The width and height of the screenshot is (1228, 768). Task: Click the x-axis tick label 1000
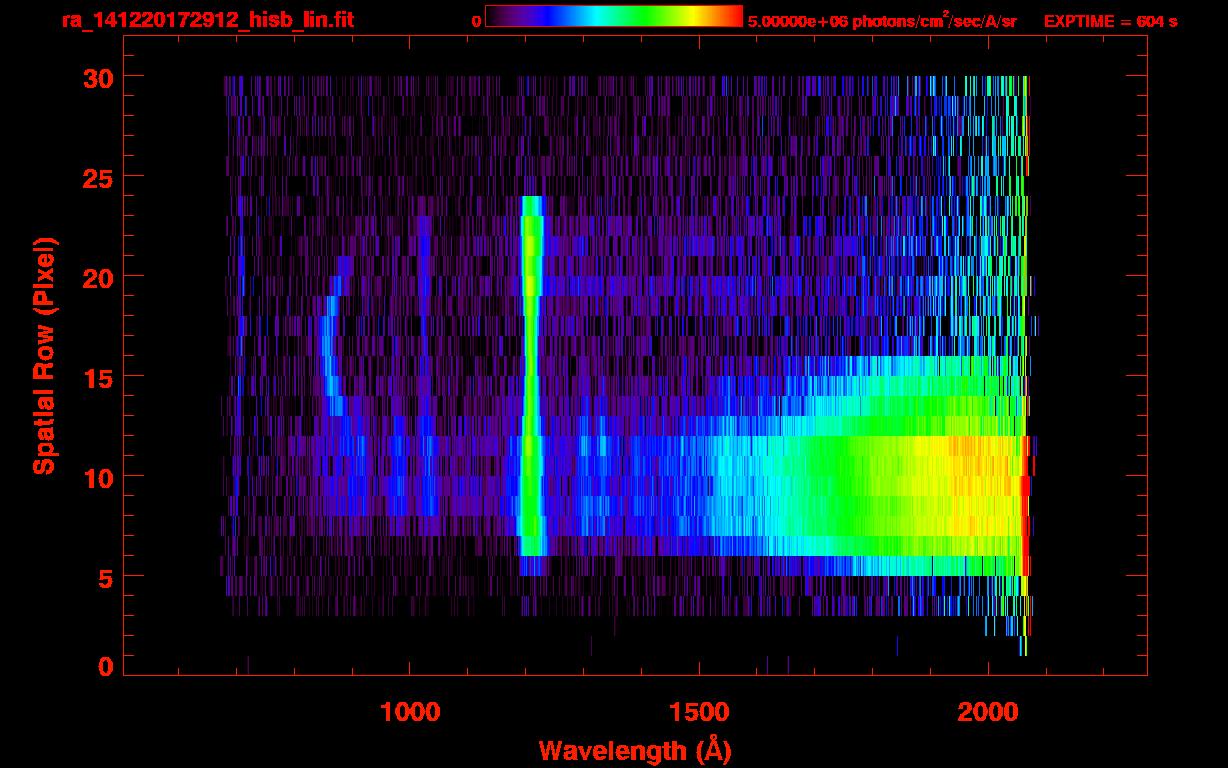pos(410,712)
